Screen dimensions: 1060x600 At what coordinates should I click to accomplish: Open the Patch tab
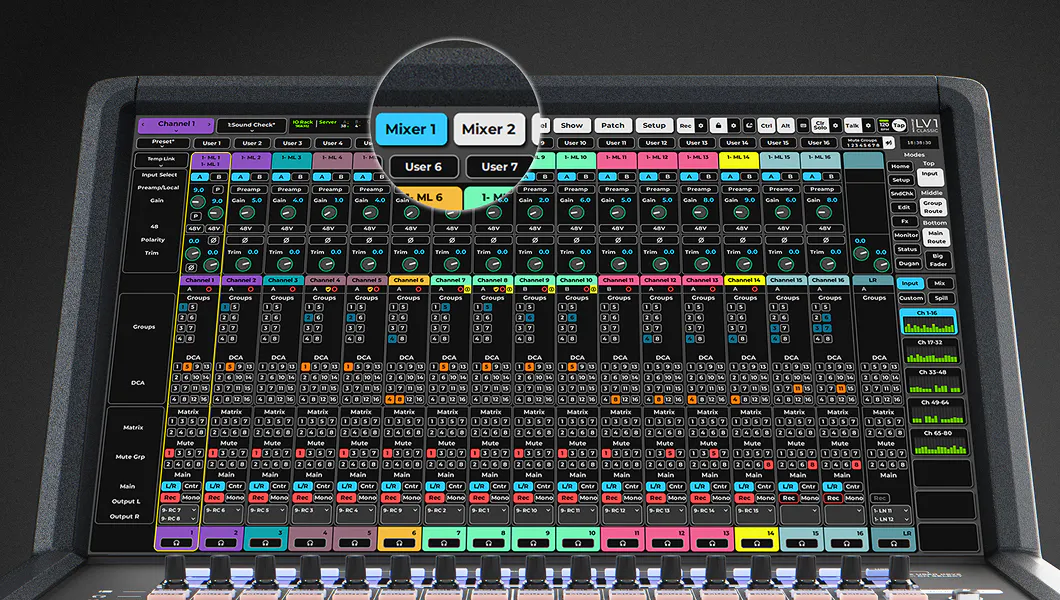click(613, 126)
